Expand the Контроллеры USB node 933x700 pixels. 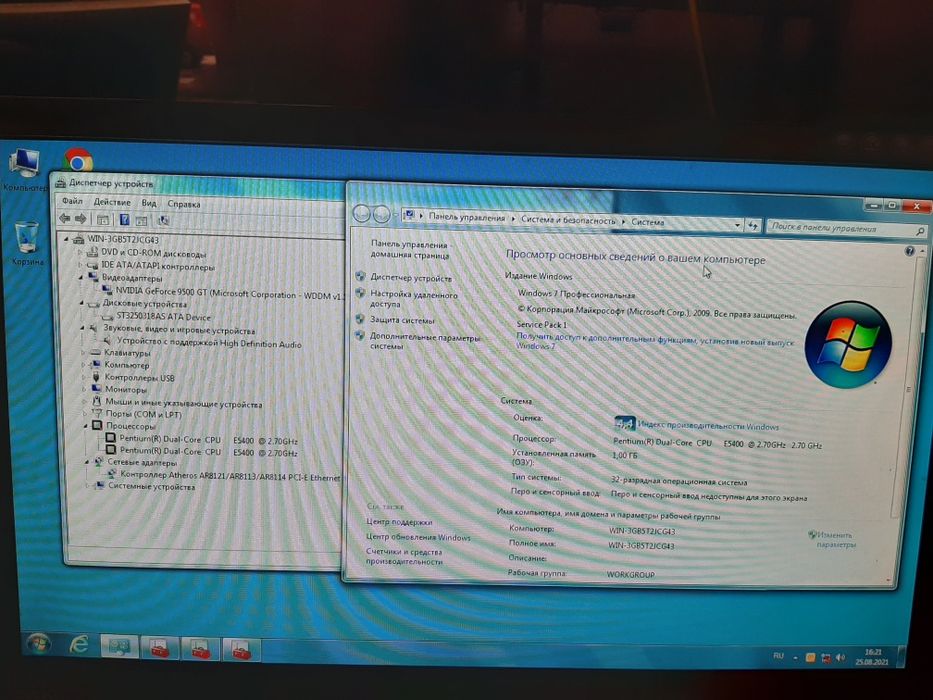pos(84,377)
